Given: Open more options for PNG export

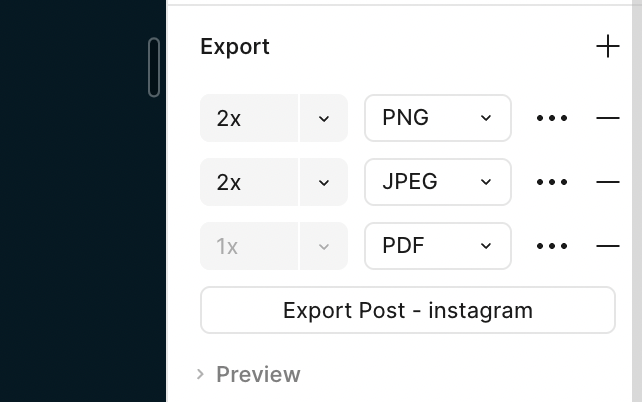Looking at the screenshot, I should [x=552, y=118].
